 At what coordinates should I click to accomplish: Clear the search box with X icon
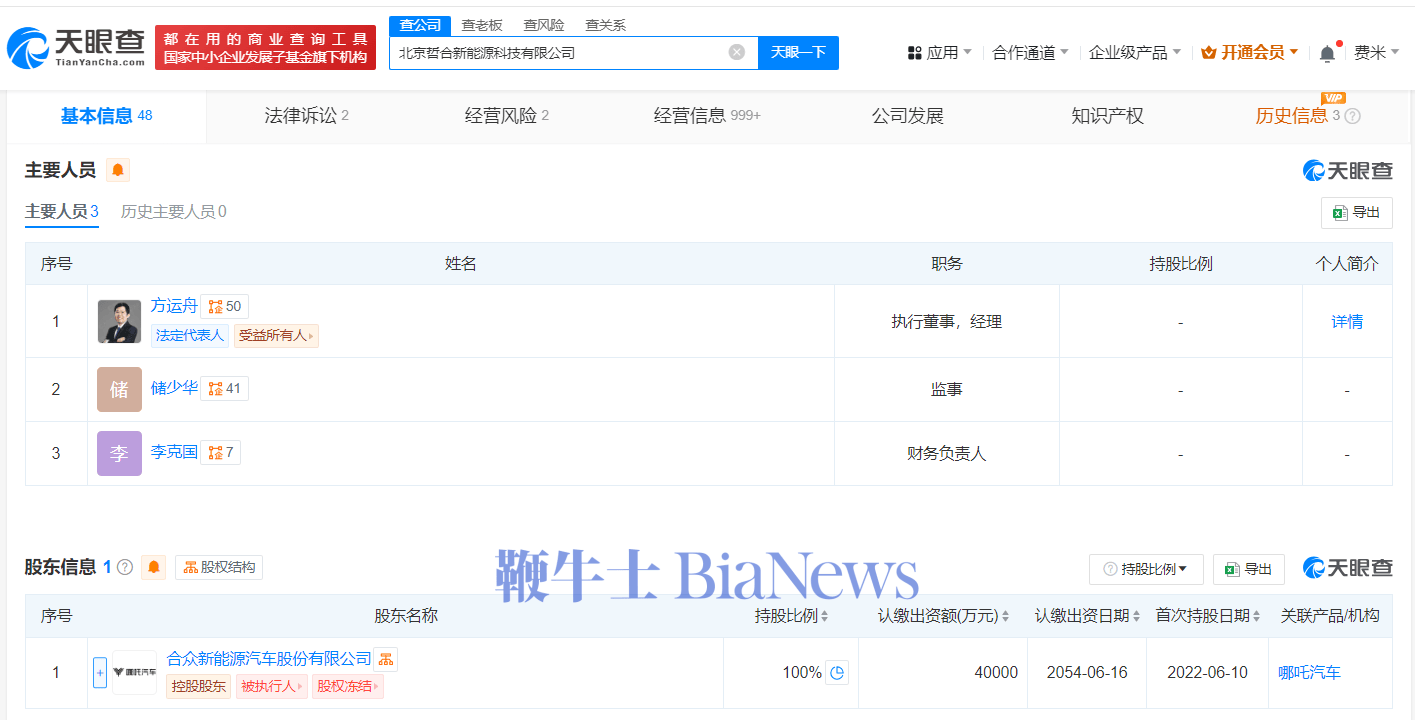click(x=737, y=52)
